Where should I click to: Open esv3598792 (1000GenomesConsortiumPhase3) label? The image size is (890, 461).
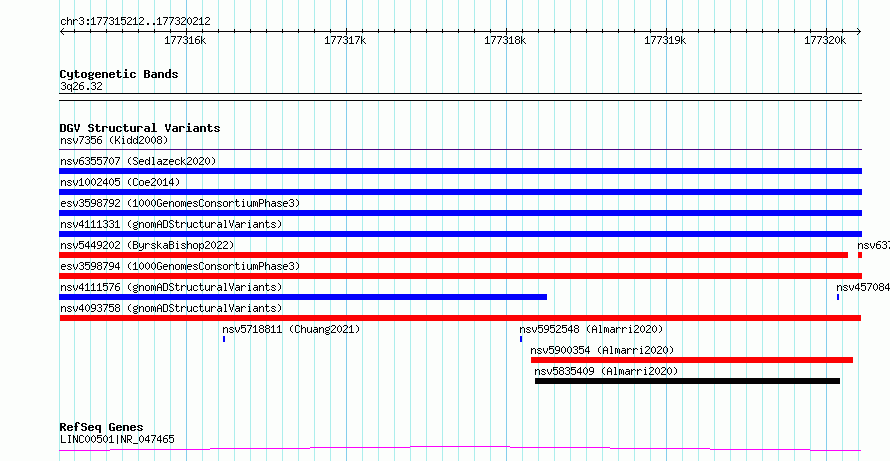point(180,203)
